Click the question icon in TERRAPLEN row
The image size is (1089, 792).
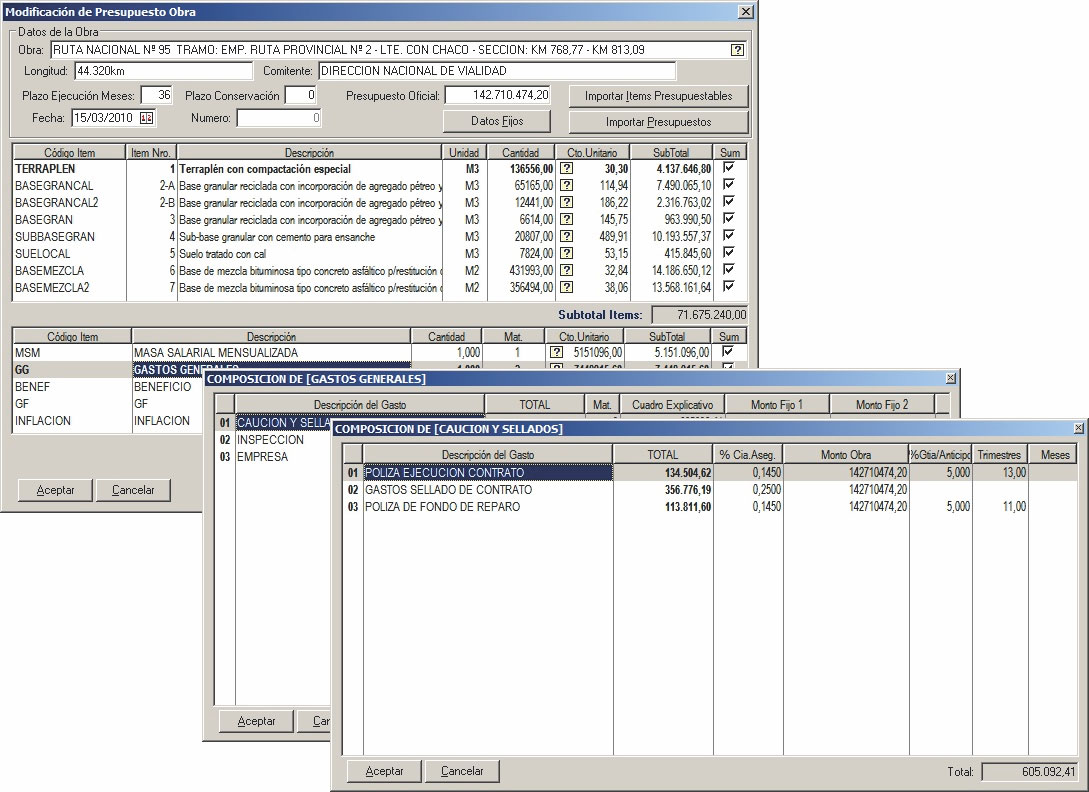(x=566, y=169)
